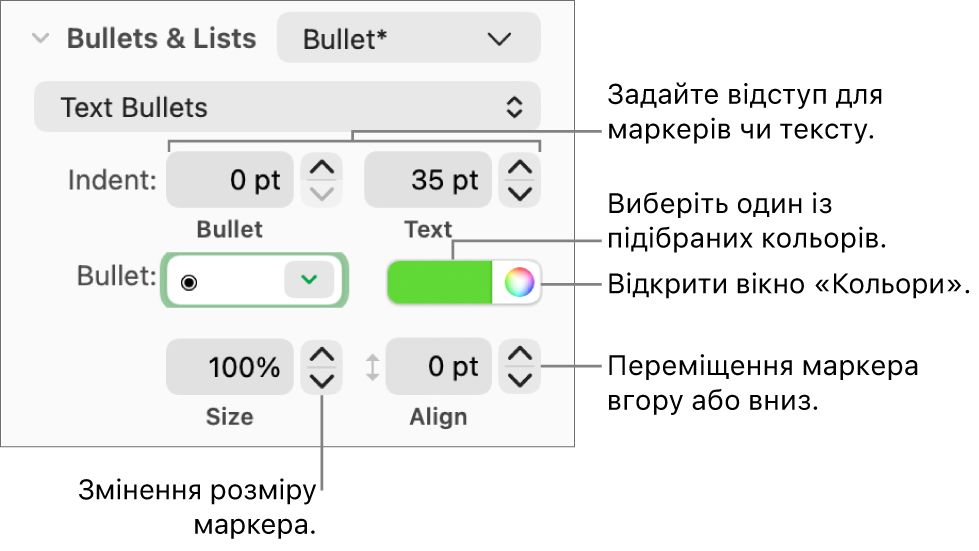The height and width of the screenshot is (551, 979).
Task: Click the bullet character glyph box
Action: [x=225, y=282]
